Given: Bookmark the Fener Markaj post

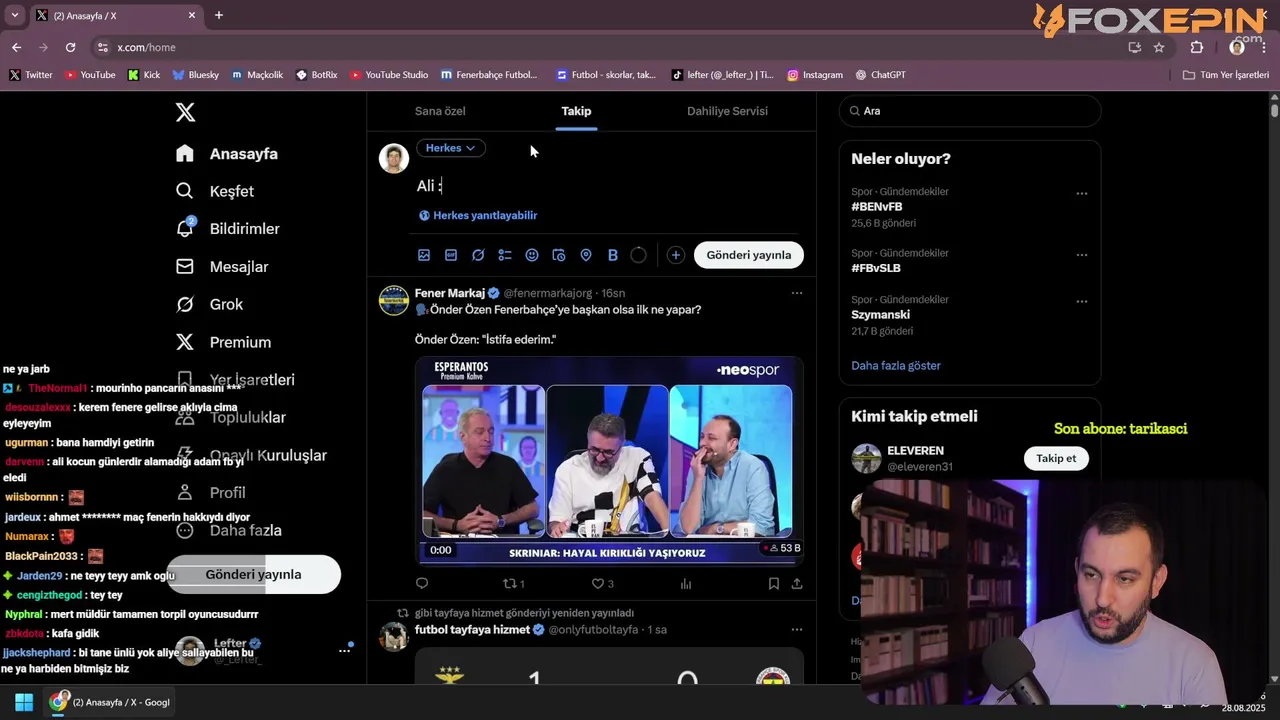Looking at the screenshot, I should (x=774, y=583).
